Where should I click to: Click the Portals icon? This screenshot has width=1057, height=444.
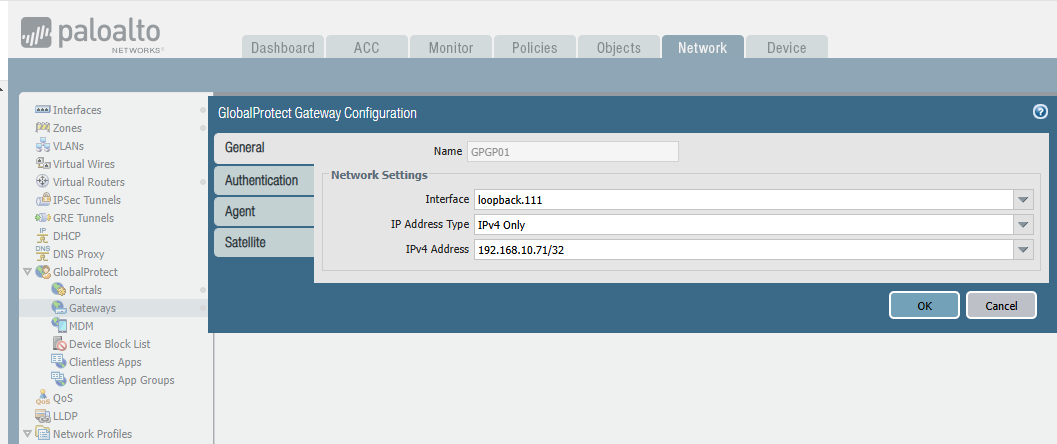click(x=59, y=290)
